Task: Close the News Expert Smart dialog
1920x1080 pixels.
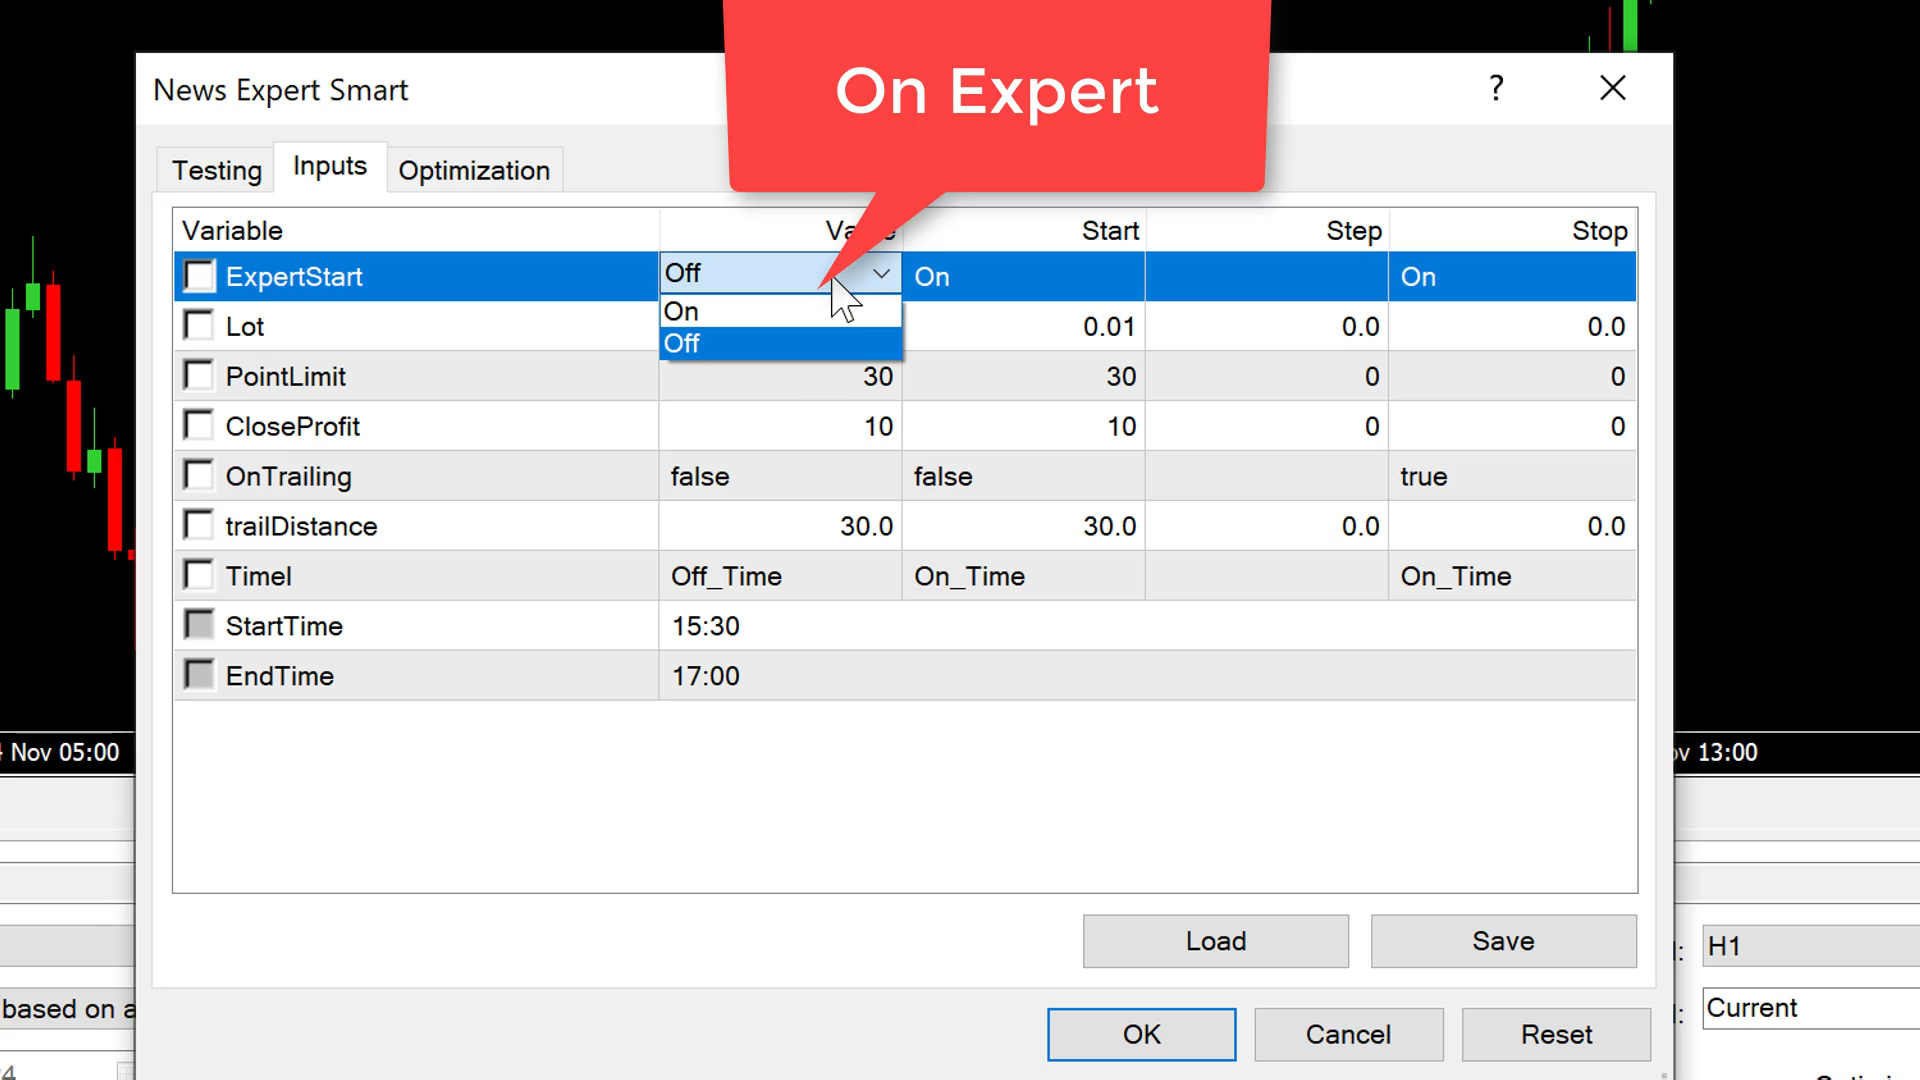Action: point(1612,88)
